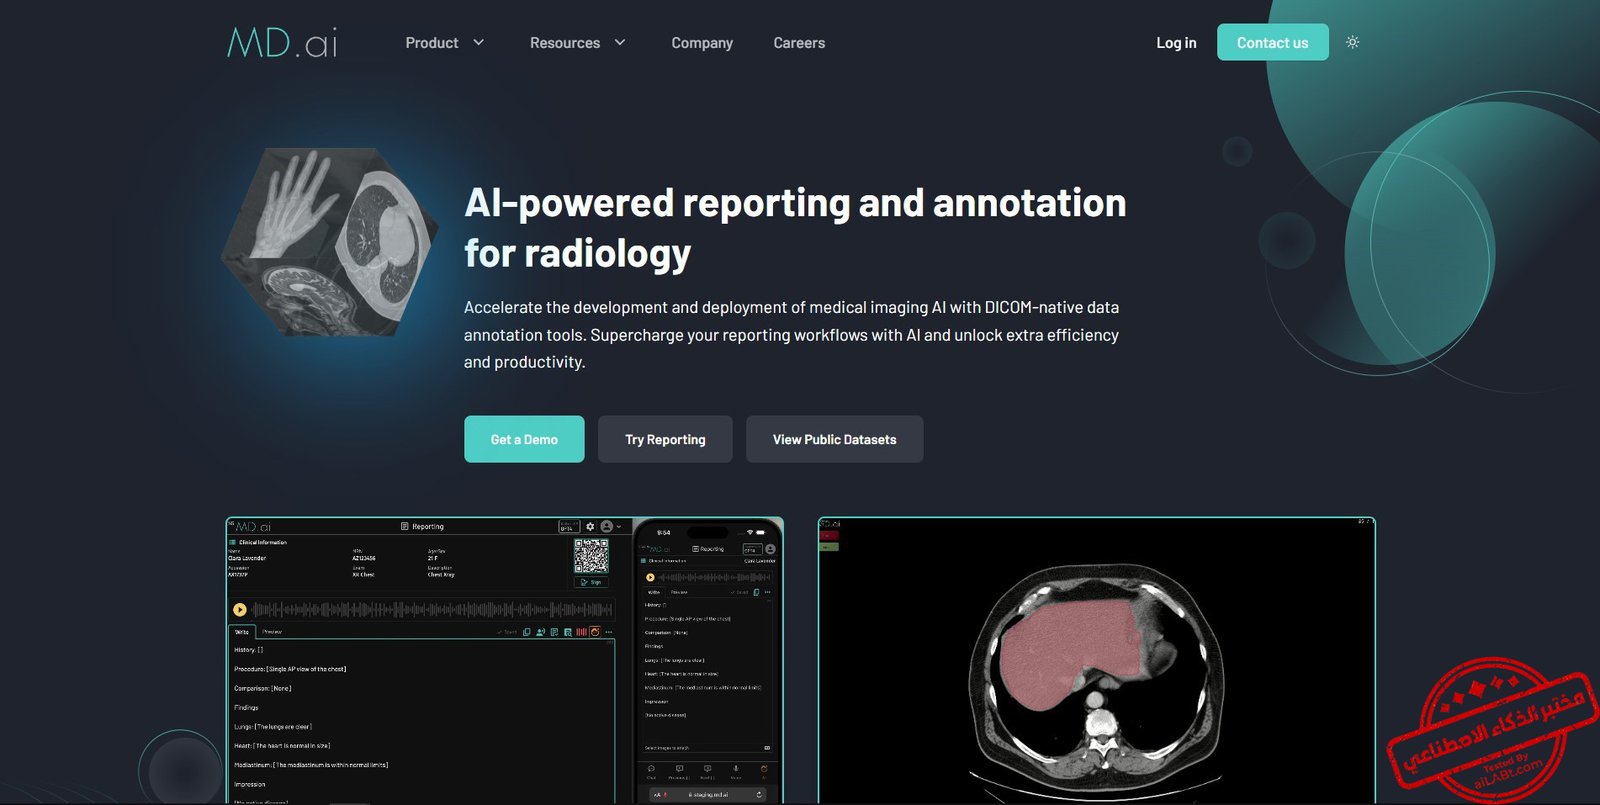Click the Log in link
Viewport: 1600px width, 805px height.
[1176, 43]
